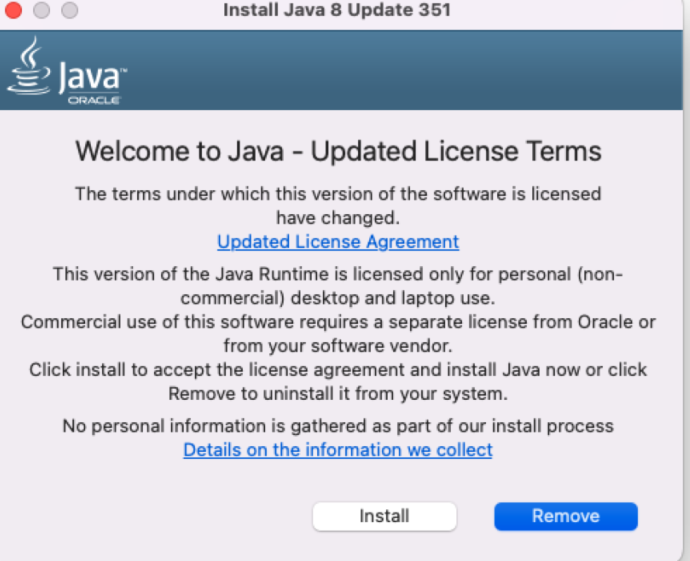Image resolution: width=690 pixels, height=561 pixels.
Task: Click the "Remove to uninstall it" text line
Action: [x=338, y=392]
